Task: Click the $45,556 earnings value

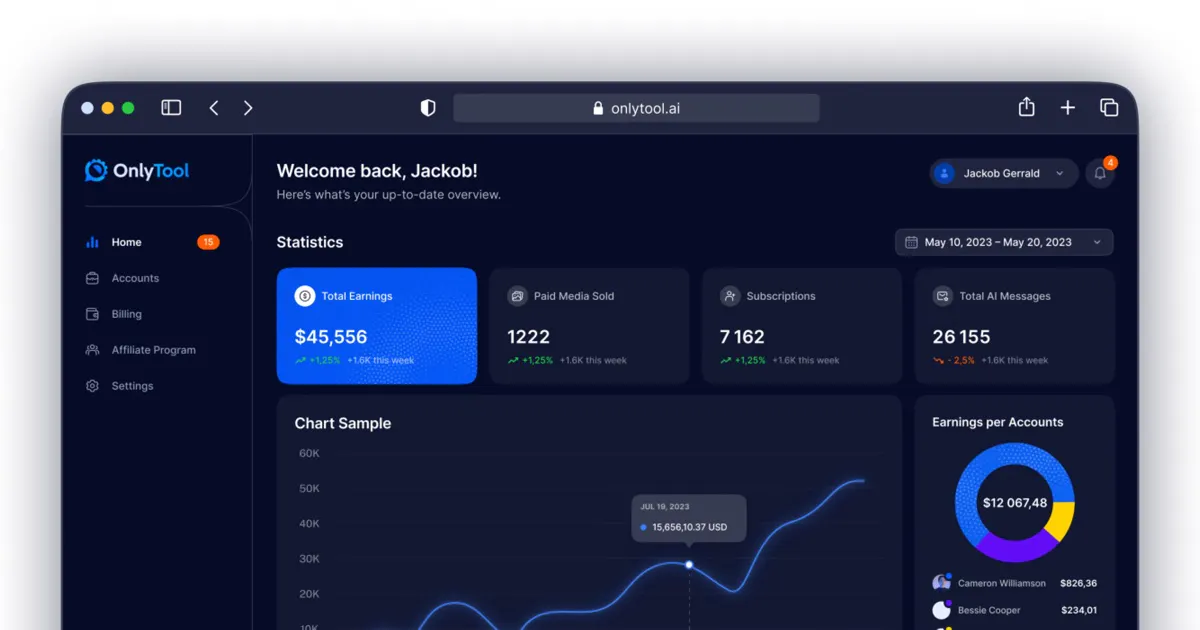Action: pyautogui.click(x=331, y=337)
